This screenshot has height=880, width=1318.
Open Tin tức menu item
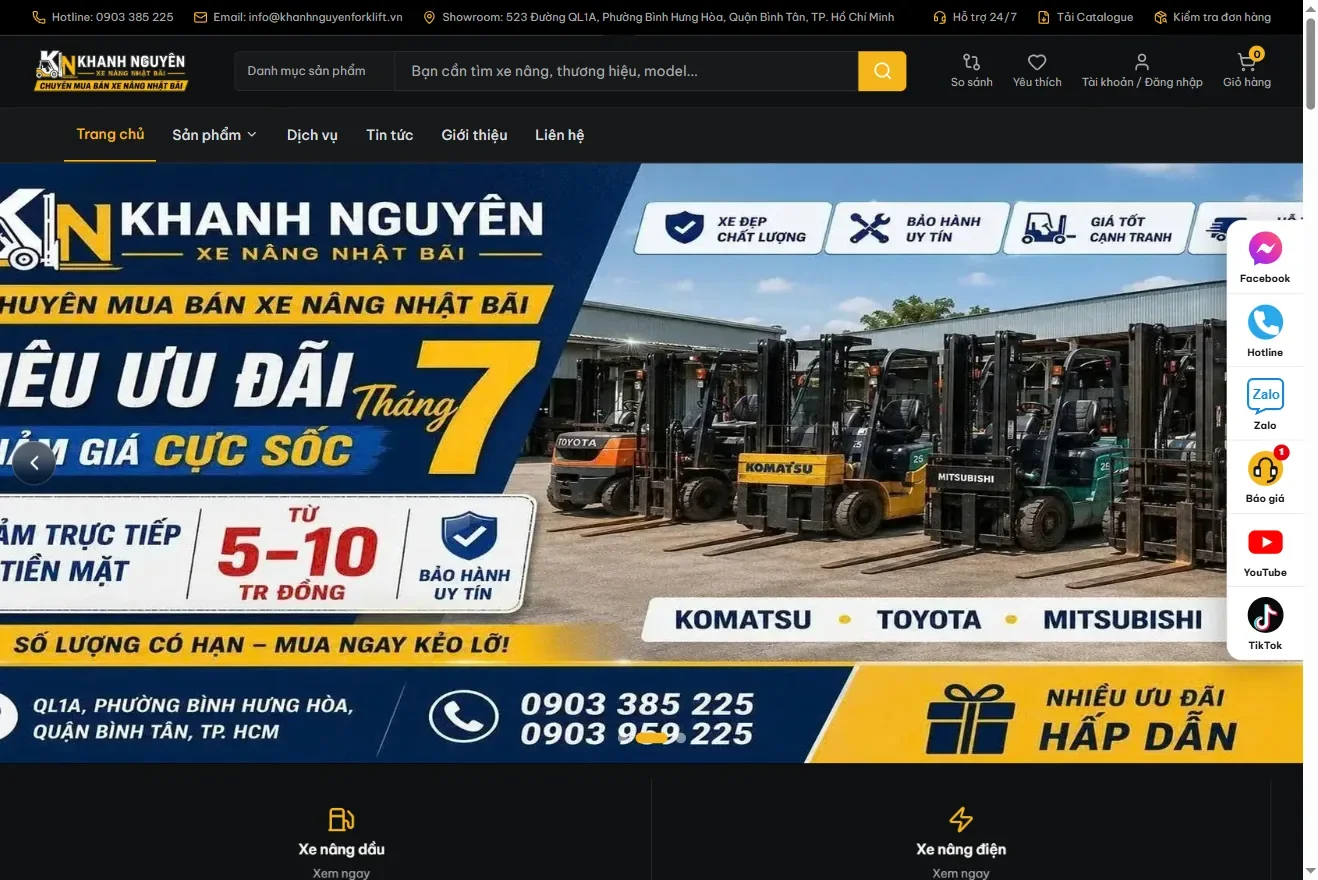click(x=389, y=135)
